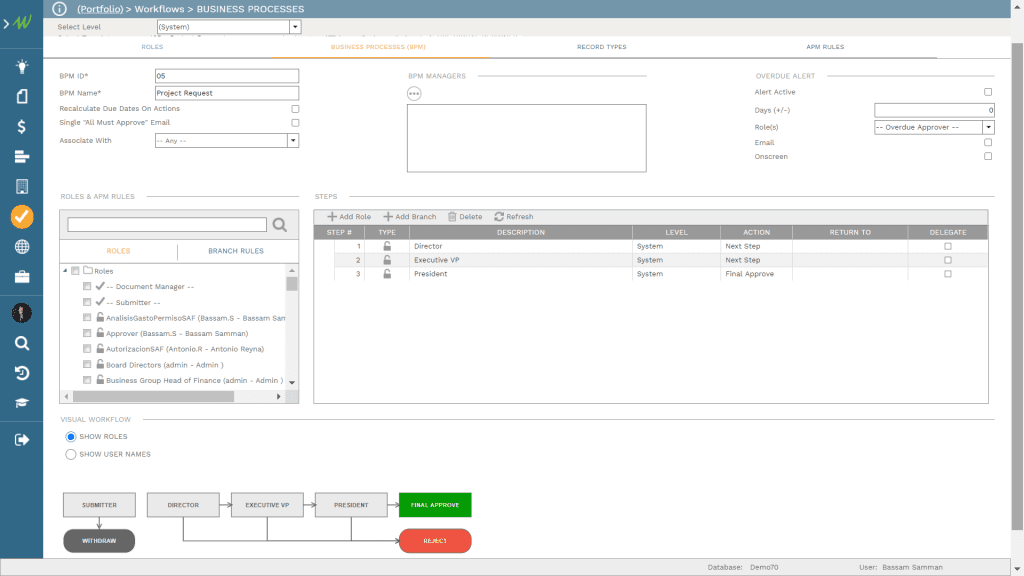The width and height of the screenshot is (1024, 576).
Task: Click the Reject workflow box
Action: (435, 541)
